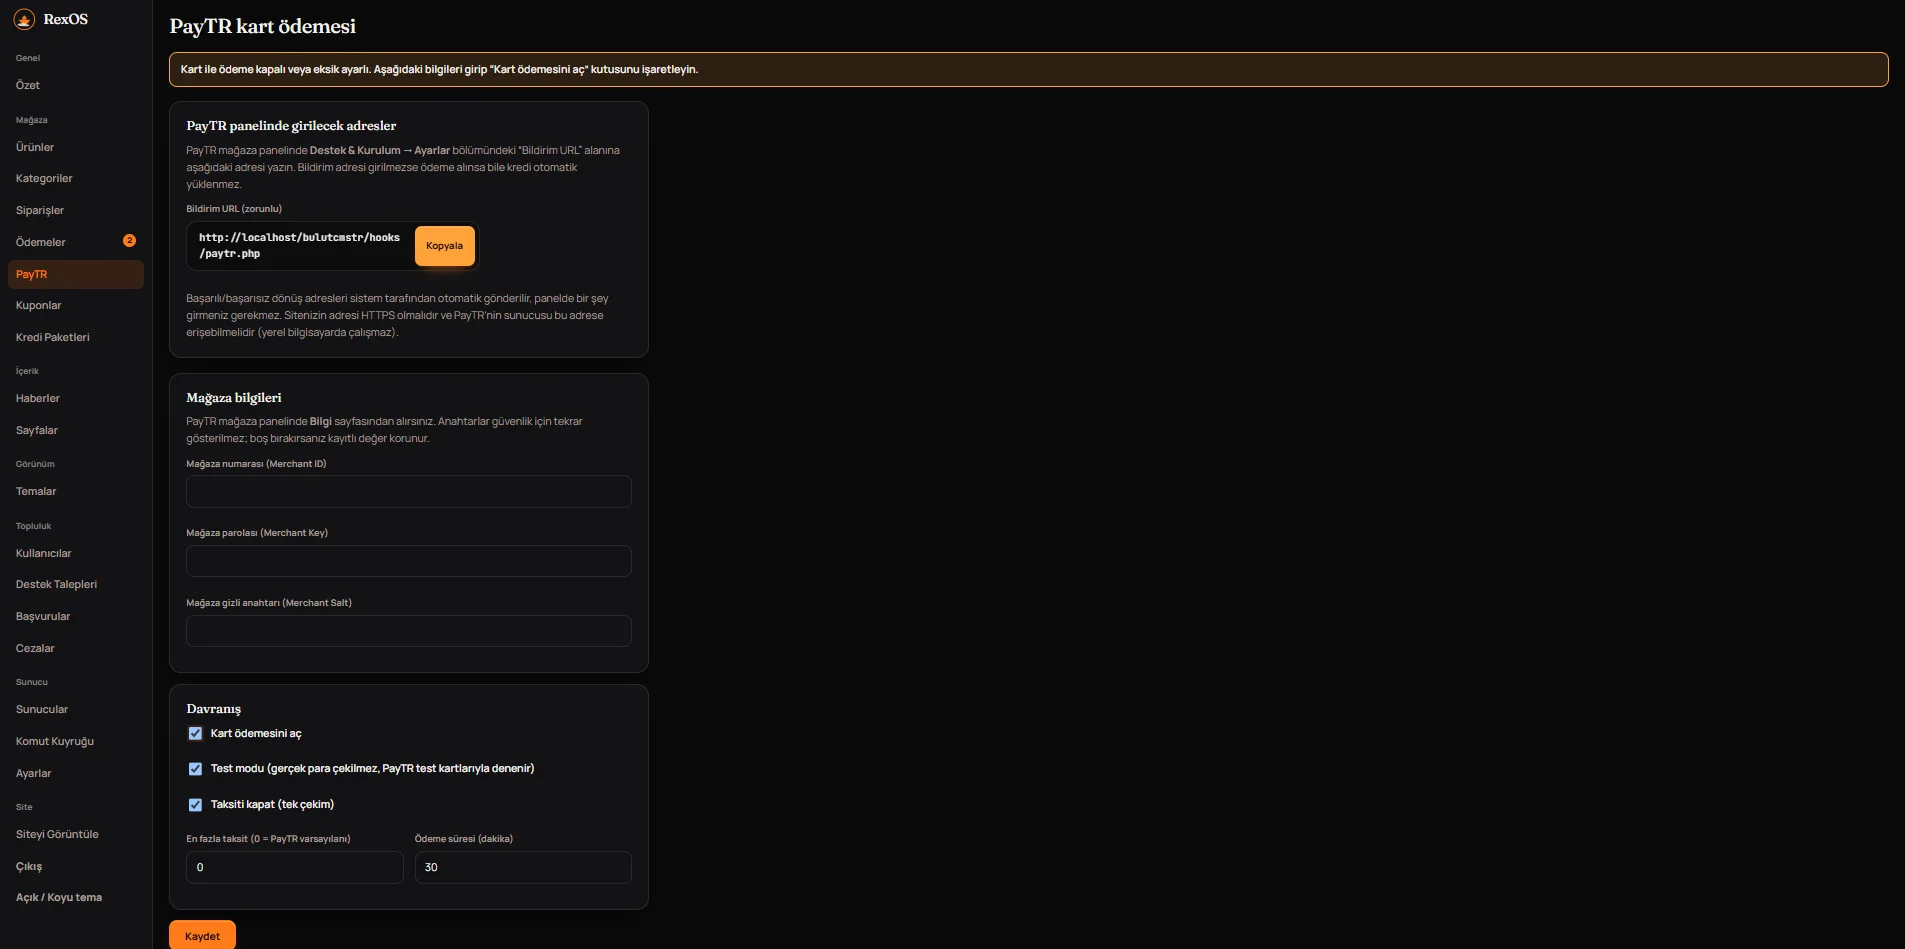Go to Sunucular page

pos(76,709)
